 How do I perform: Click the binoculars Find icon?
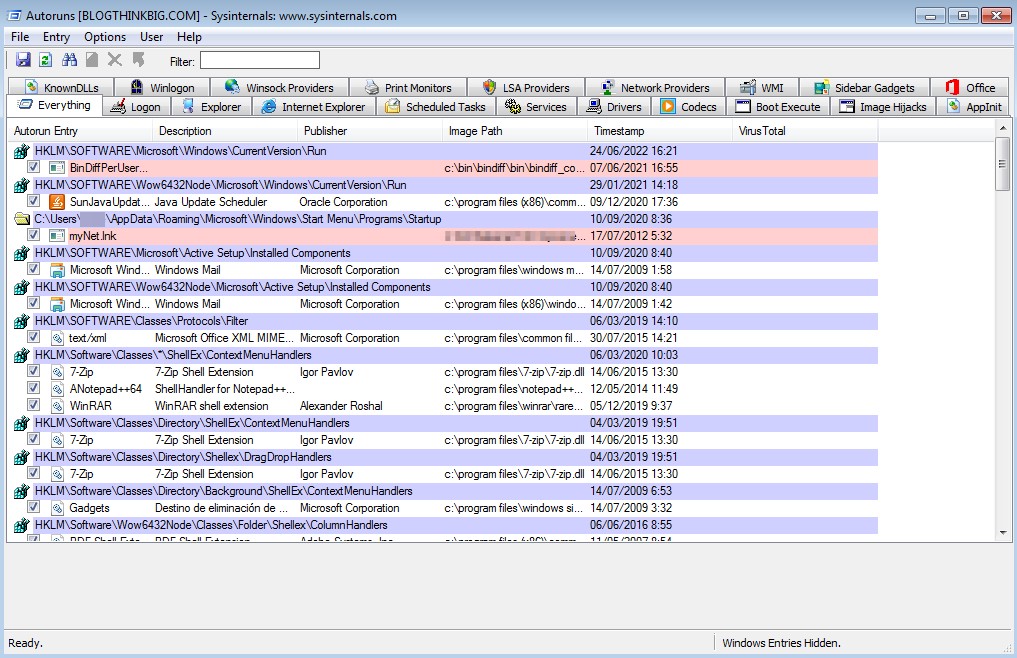pyautogui.click(x=69, y=61)
